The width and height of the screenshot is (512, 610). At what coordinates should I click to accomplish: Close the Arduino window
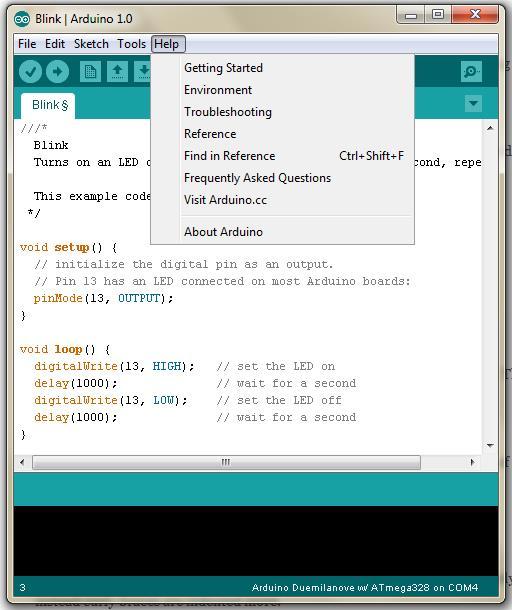[x=475, y=15]
